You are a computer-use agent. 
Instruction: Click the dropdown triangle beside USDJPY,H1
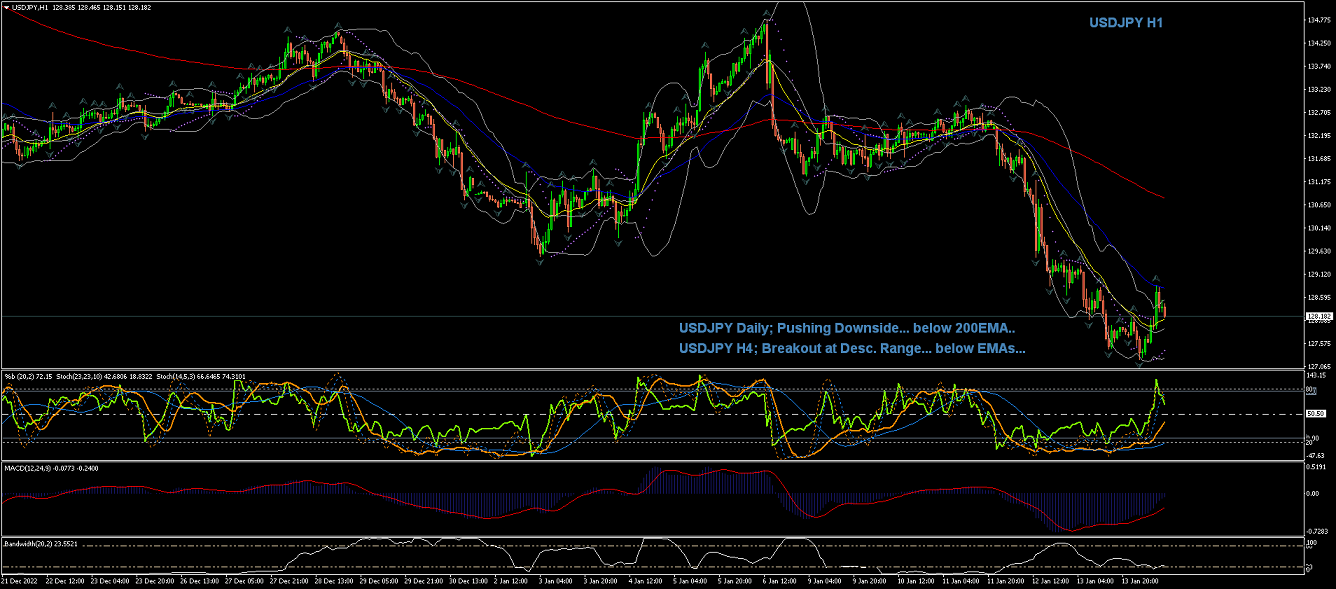[5, 7]
